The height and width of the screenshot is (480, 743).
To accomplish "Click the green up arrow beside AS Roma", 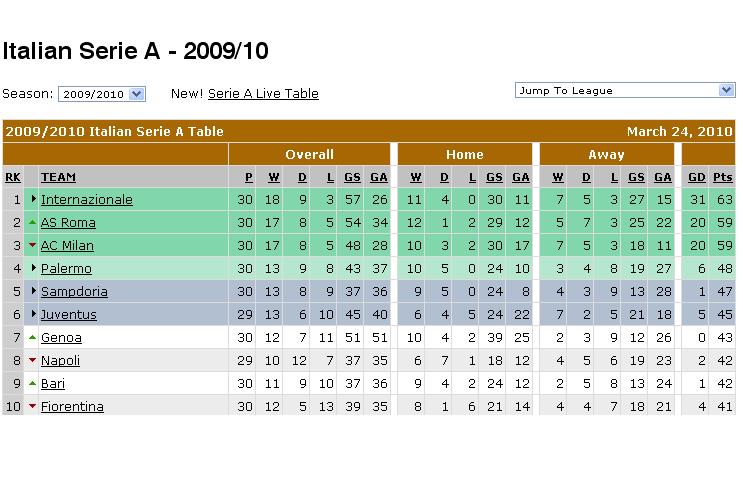I will point(32,222).
